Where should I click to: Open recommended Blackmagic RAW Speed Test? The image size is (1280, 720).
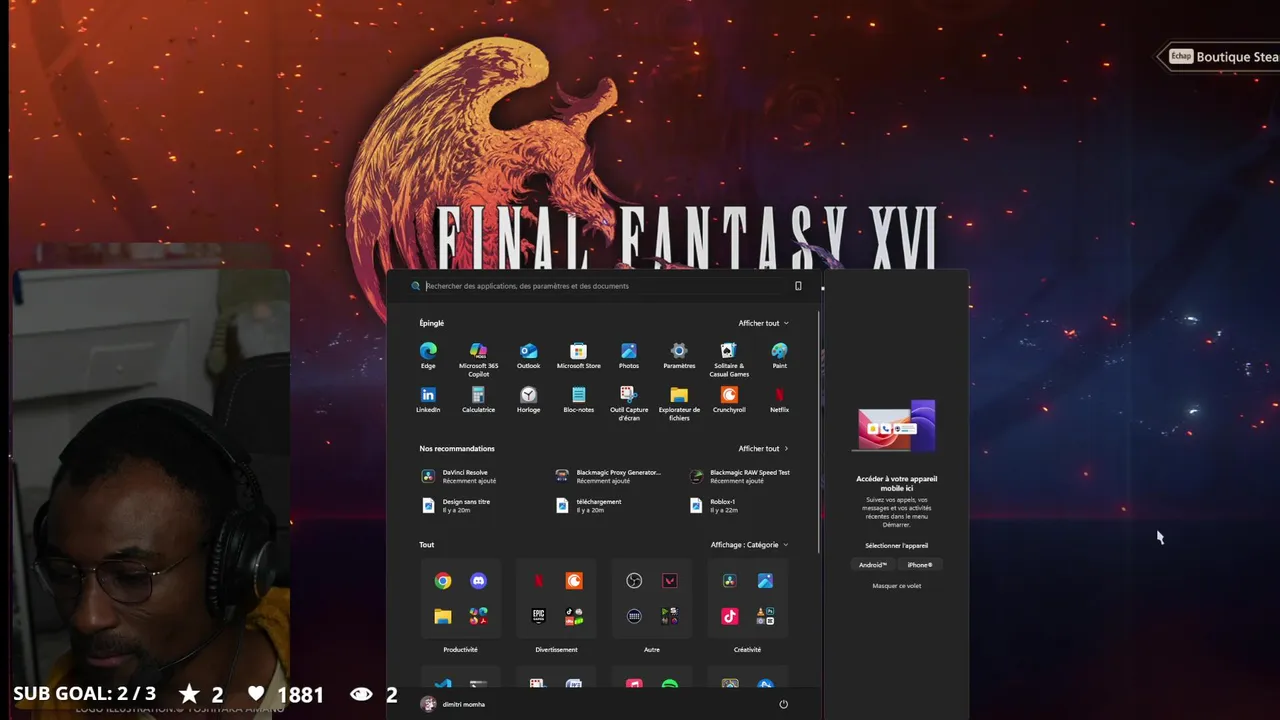pyautogui.click(x=742, y=476)
